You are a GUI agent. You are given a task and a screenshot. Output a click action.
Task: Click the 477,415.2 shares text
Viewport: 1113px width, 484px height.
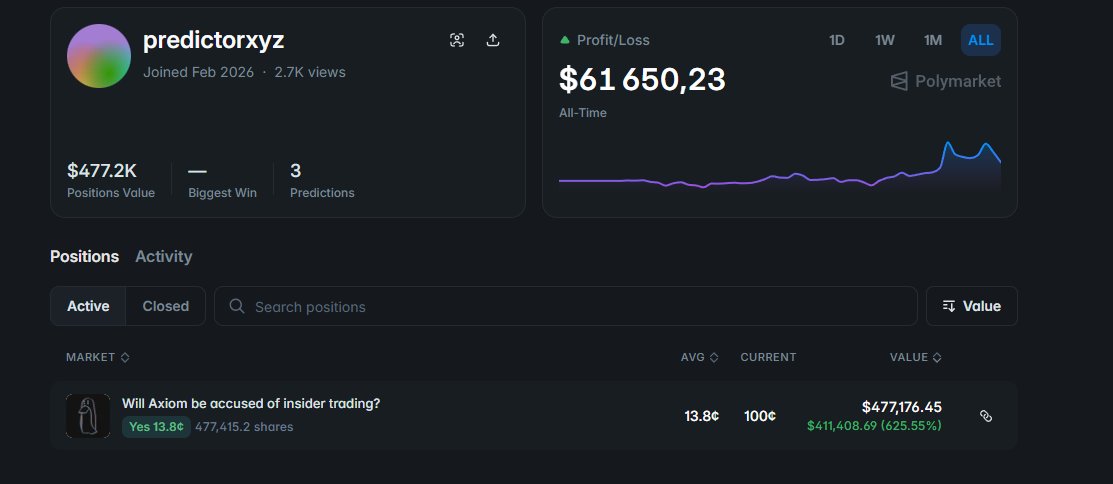click(x=244, y=427)
